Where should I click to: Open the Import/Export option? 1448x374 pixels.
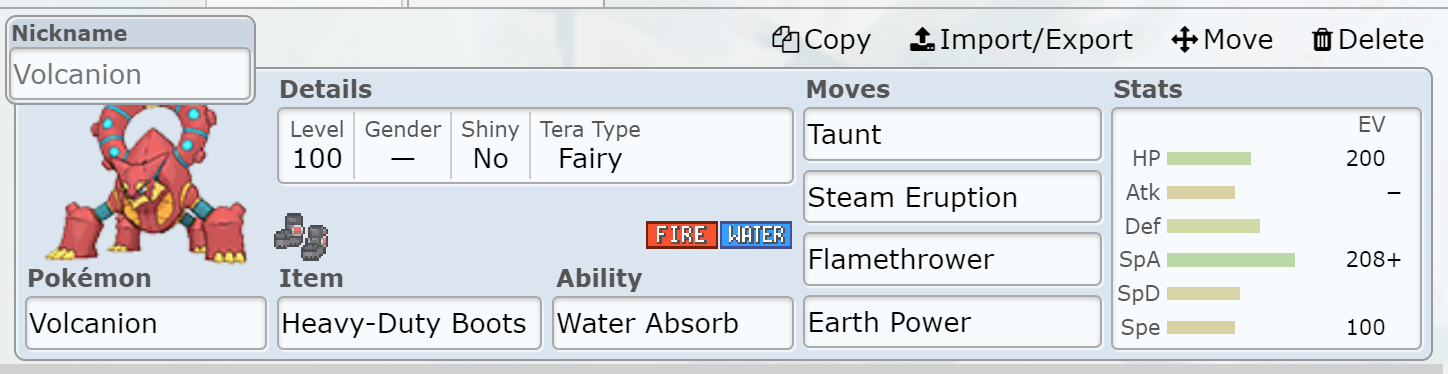1021,40
